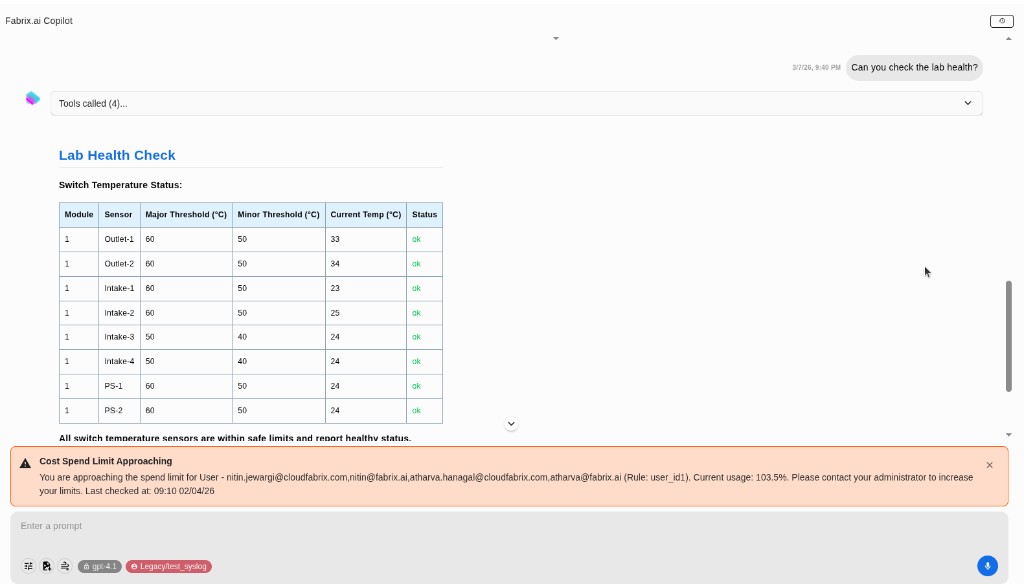Click the image attachment icon in prompt bar
The height and width of the screenshot is (584, 1024).
click(46, 565)
